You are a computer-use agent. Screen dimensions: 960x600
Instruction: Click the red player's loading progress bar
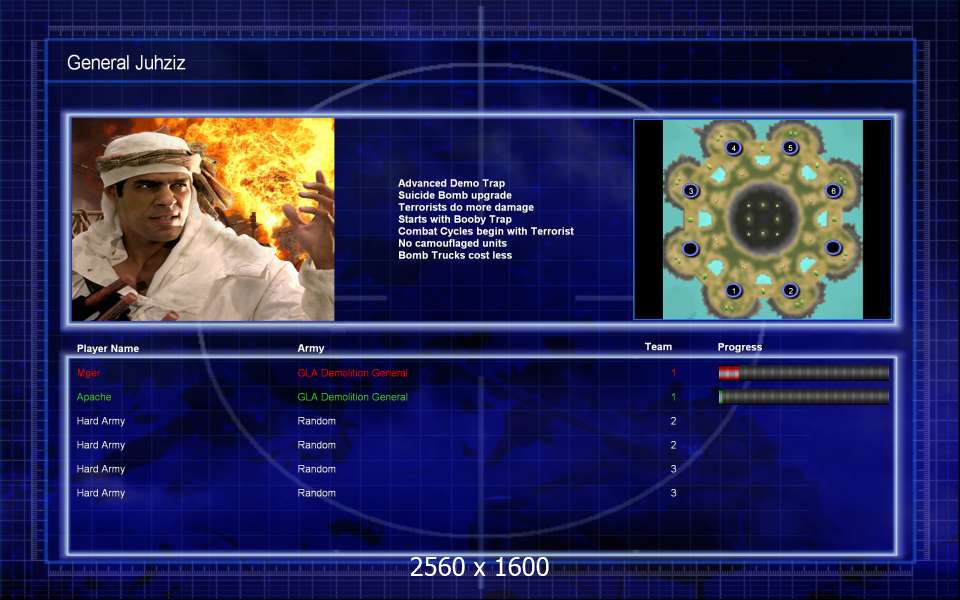[x=804, y=373]
